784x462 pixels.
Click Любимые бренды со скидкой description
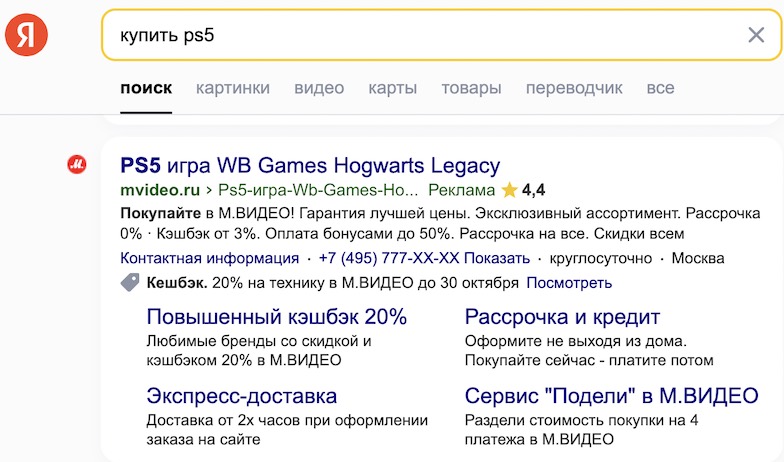258,350
